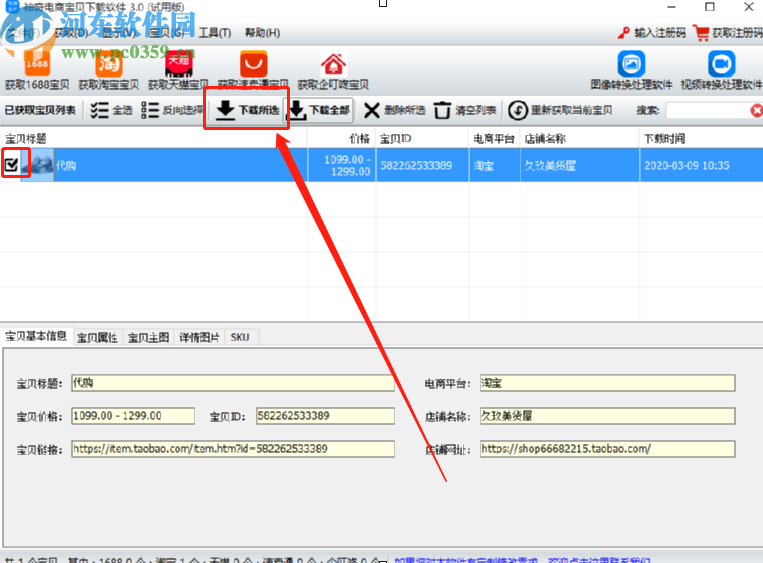763x563 pixels.
Task: Click the 获取叮咚宝贝 house icon
Action: pos(333,65)
